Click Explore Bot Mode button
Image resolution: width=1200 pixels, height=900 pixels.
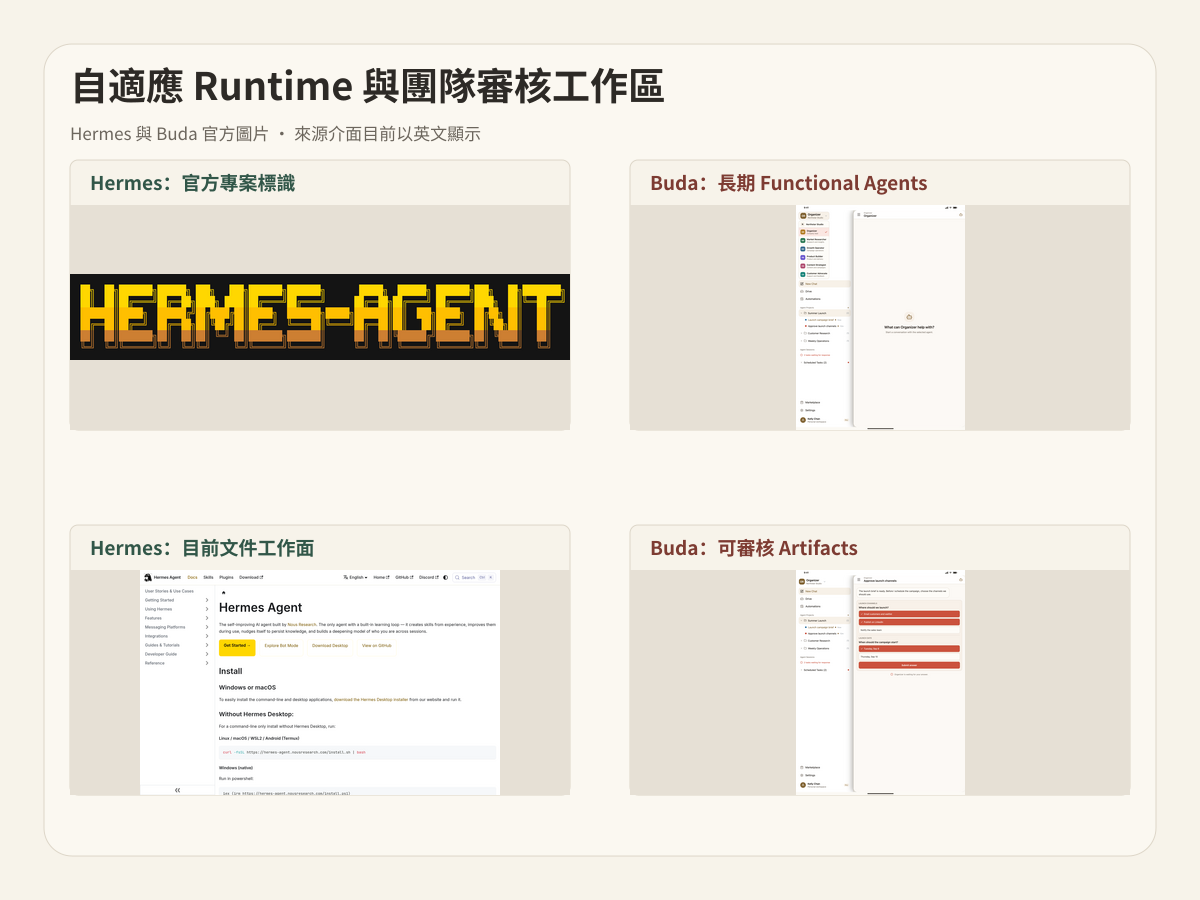point(281,648)
